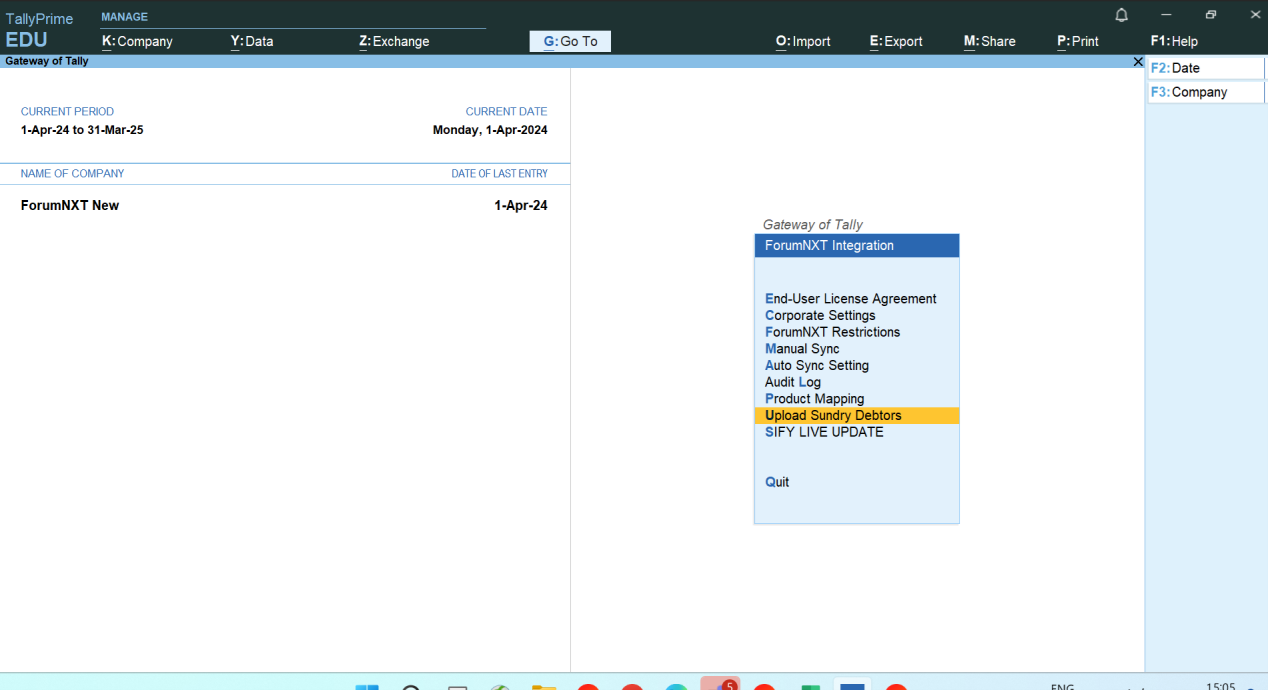
Task: Click the Gateway of Tally title bar label
Action: coord(47,61)
